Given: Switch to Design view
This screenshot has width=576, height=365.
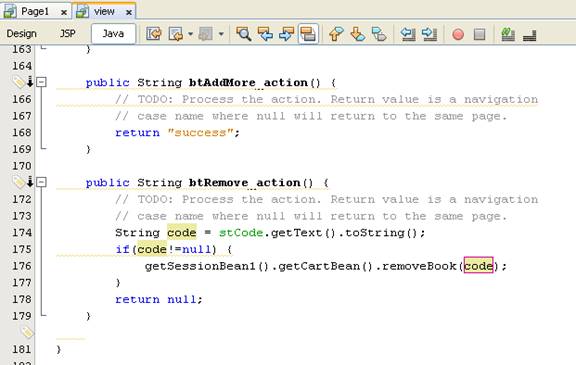Looking at the screenshot, I should 22,34.
